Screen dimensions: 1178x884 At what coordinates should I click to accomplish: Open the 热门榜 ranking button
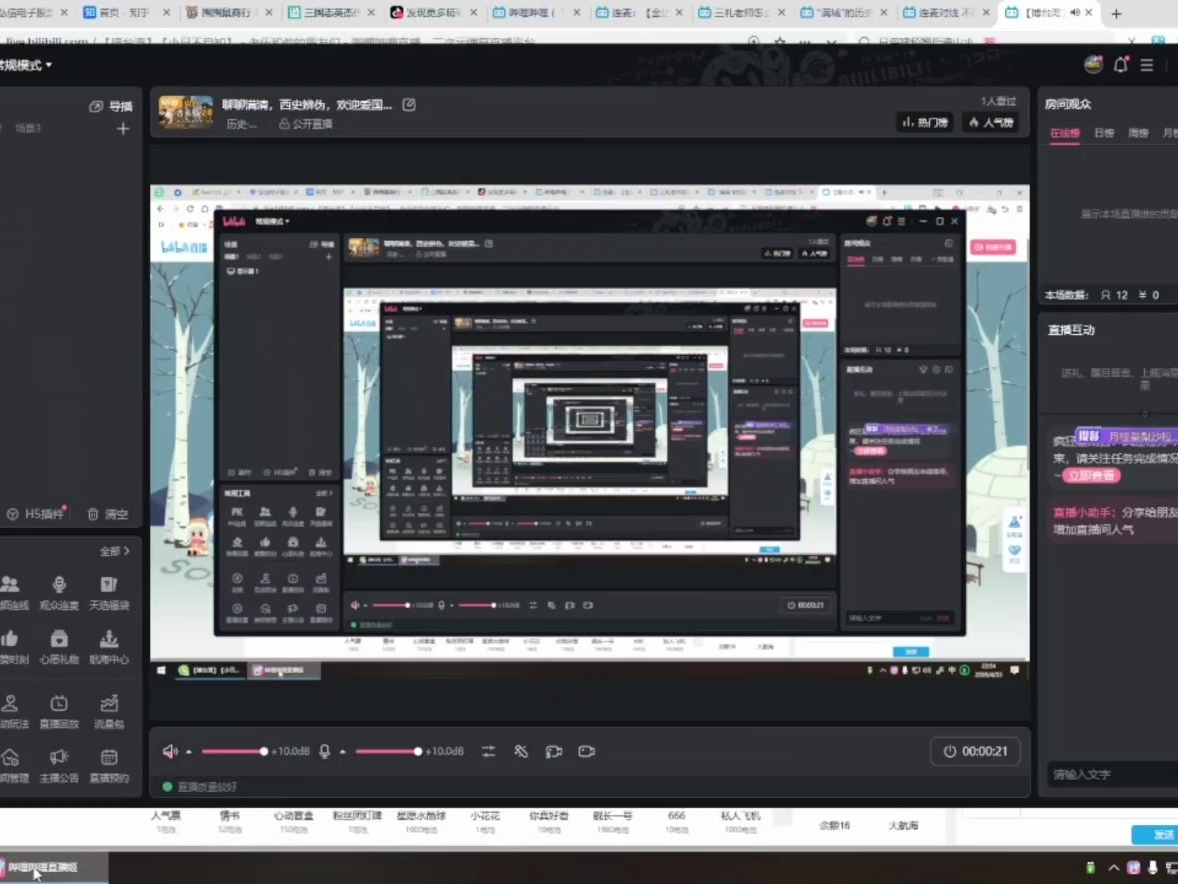[925, 122]
